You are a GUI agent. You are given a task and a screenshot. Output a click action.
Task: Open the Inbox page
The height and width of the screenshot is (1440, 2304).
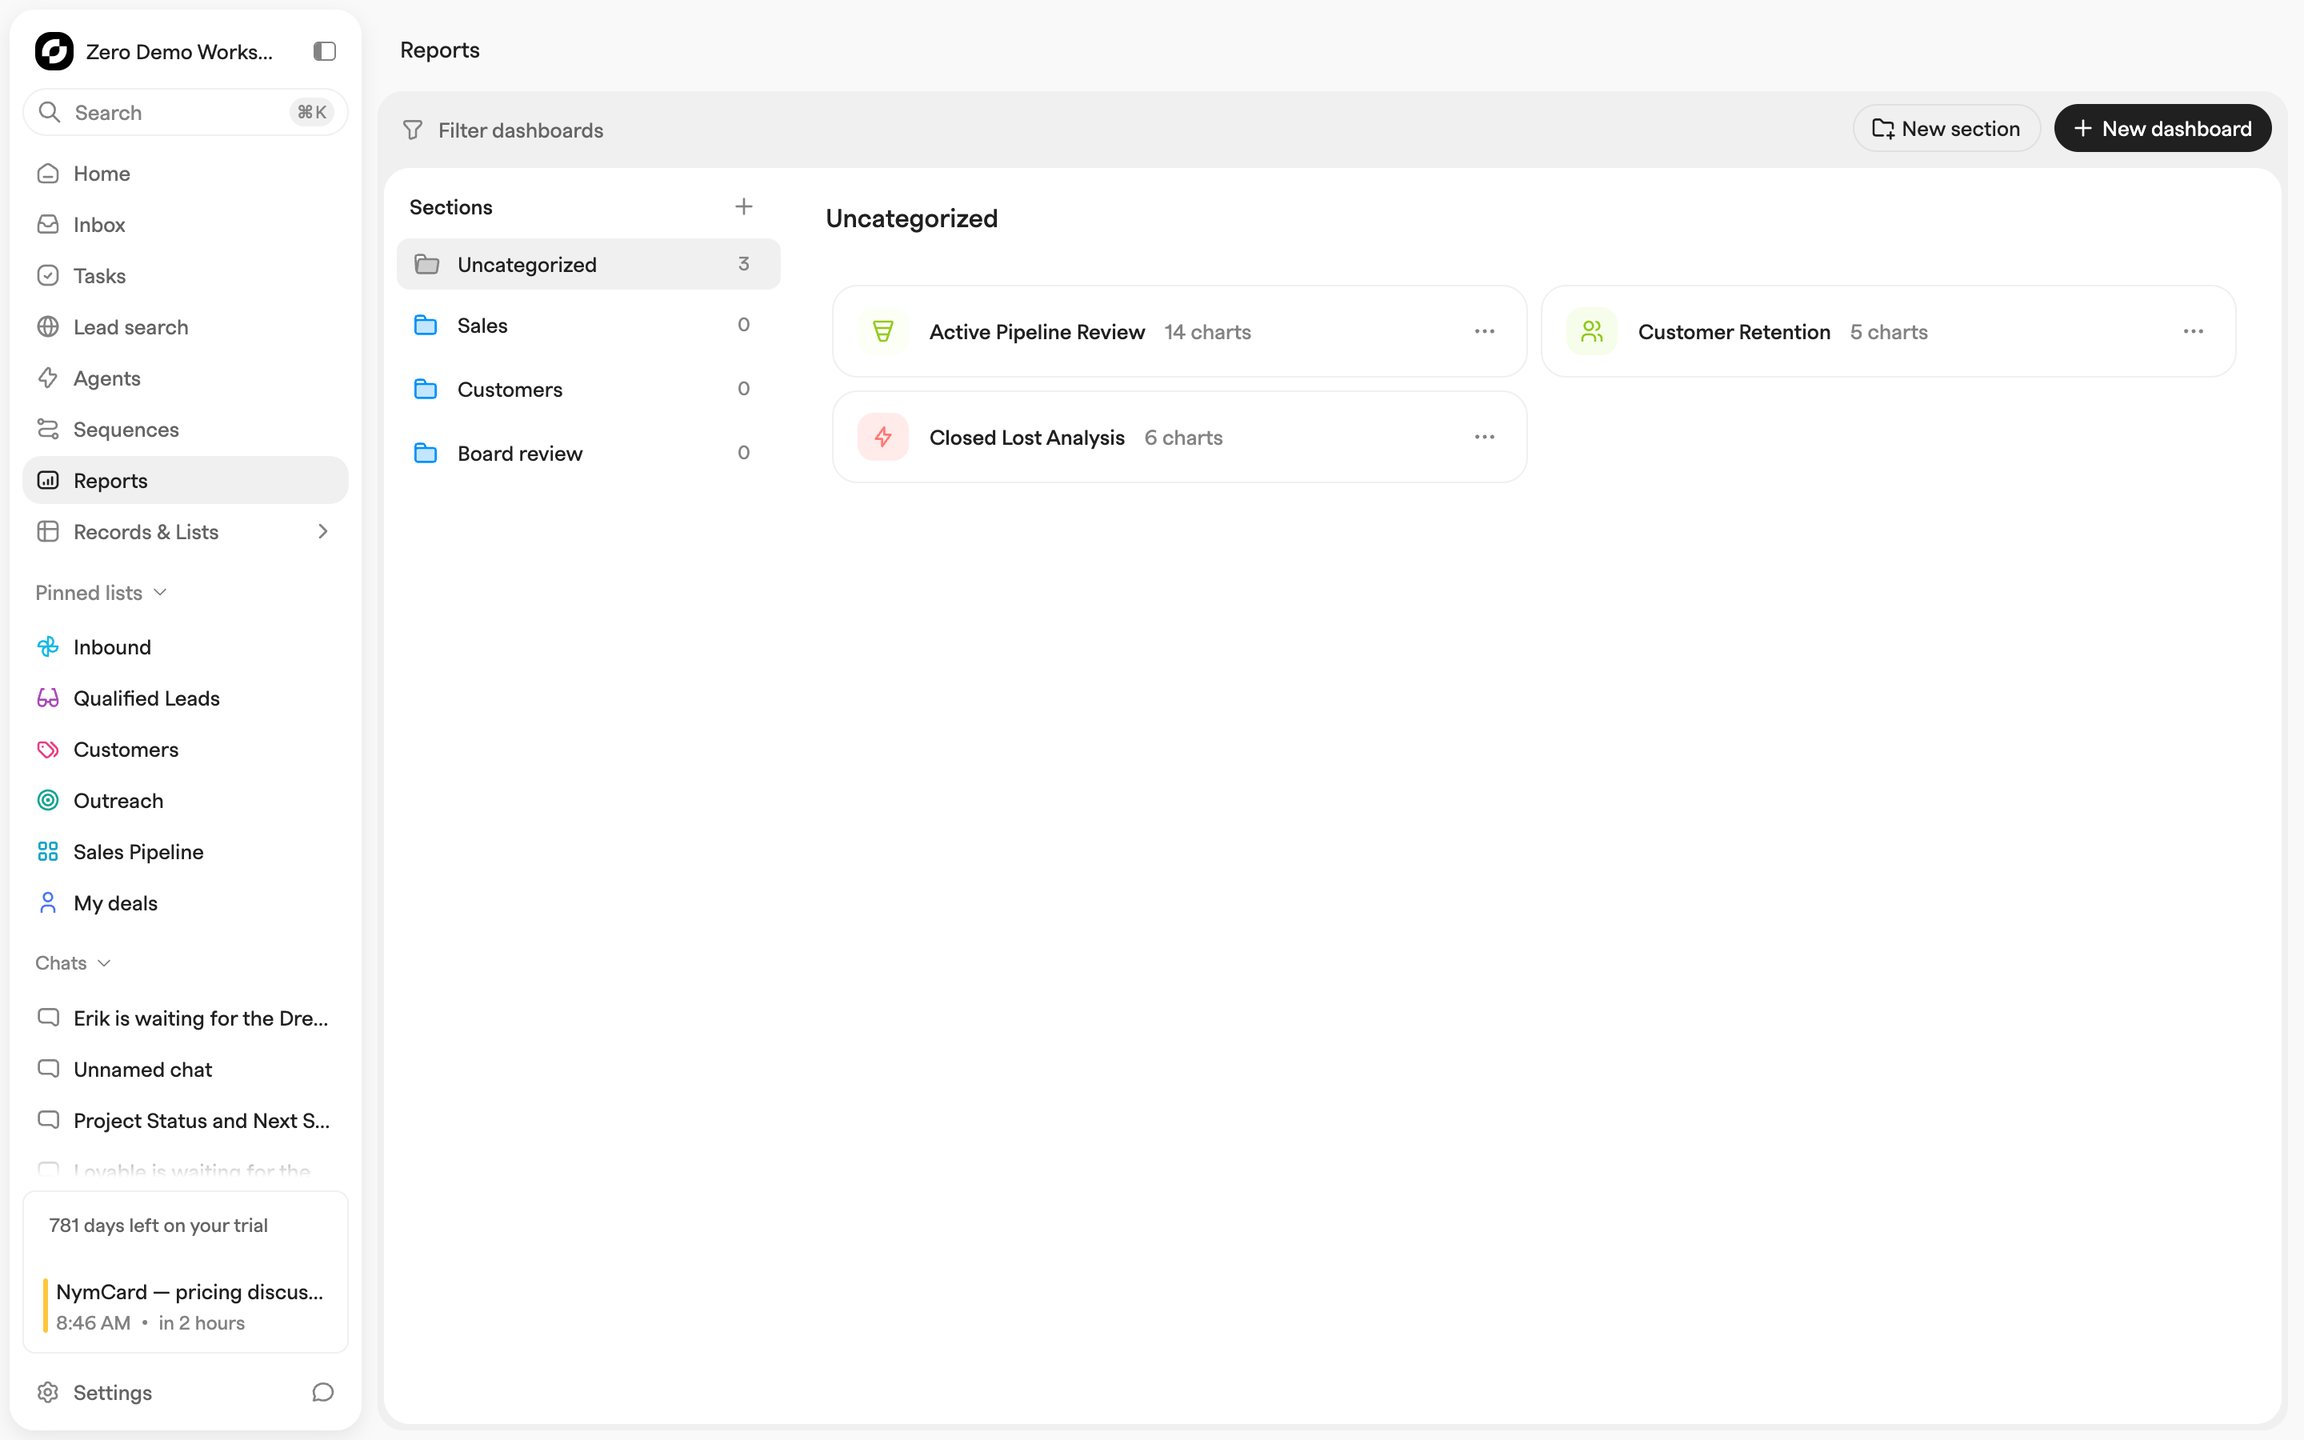(x=185, y=224)
